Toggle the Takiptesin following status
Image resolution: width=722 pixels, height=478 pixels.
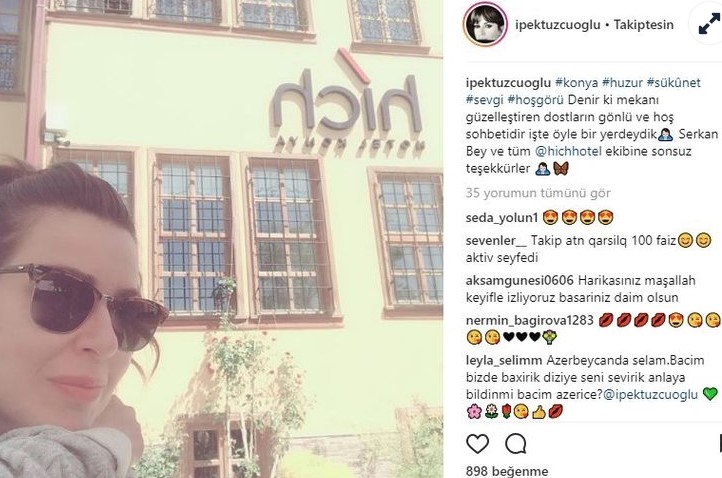643,25
